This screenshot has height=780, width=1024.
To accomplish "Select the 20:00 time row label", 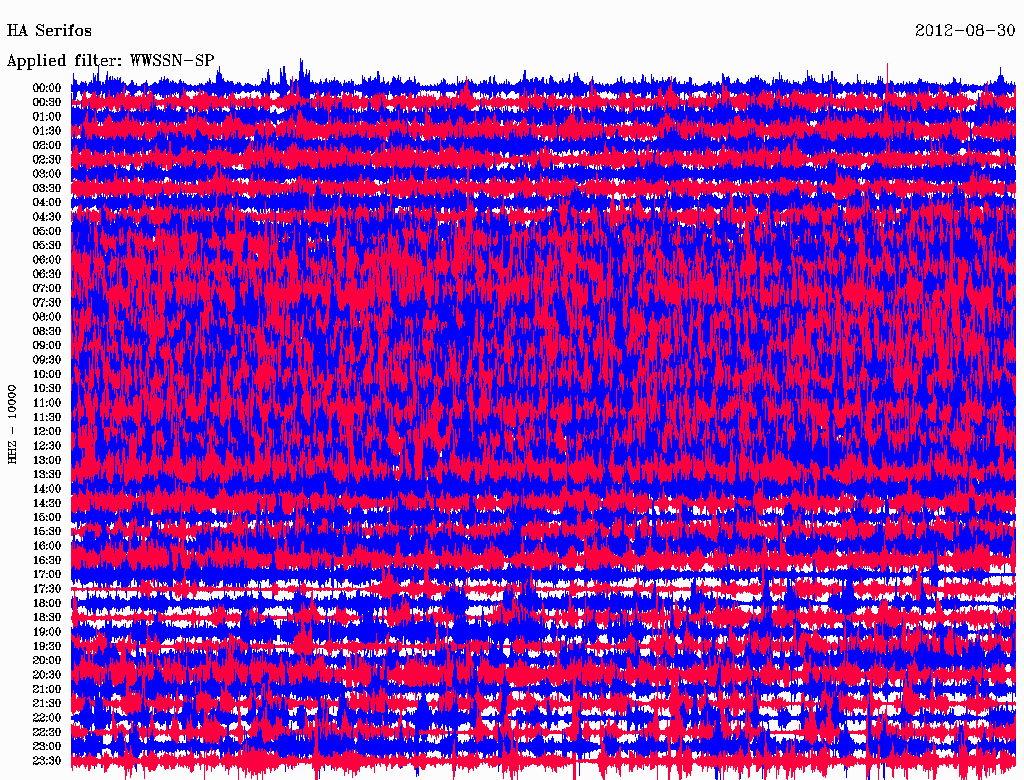I will pyautogui.click(x=47, y=660).
